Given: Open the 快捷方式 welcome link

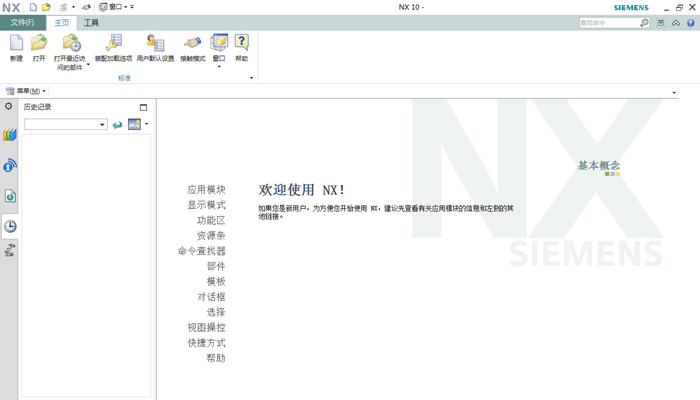Looking at the screenshot, I should click(206, 343).
